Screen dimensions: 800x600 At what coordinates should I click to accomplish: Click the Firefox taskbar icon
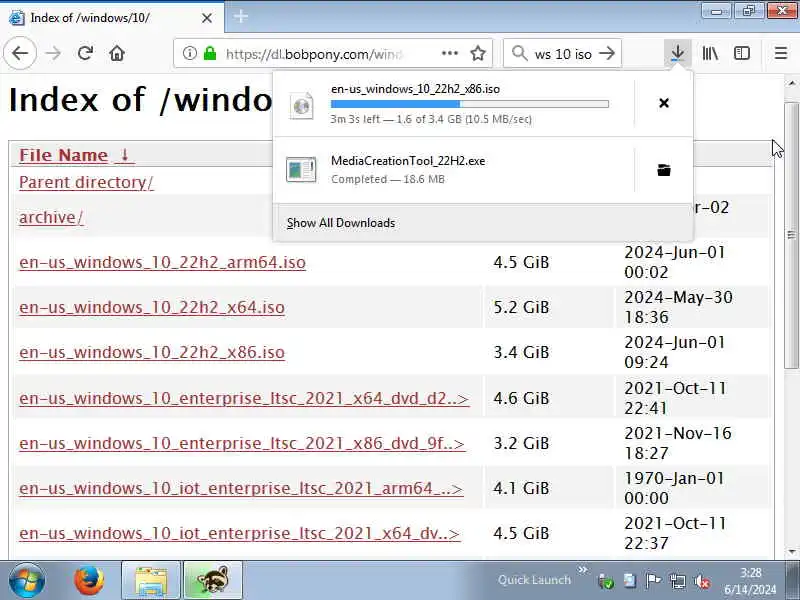point(89,580)
